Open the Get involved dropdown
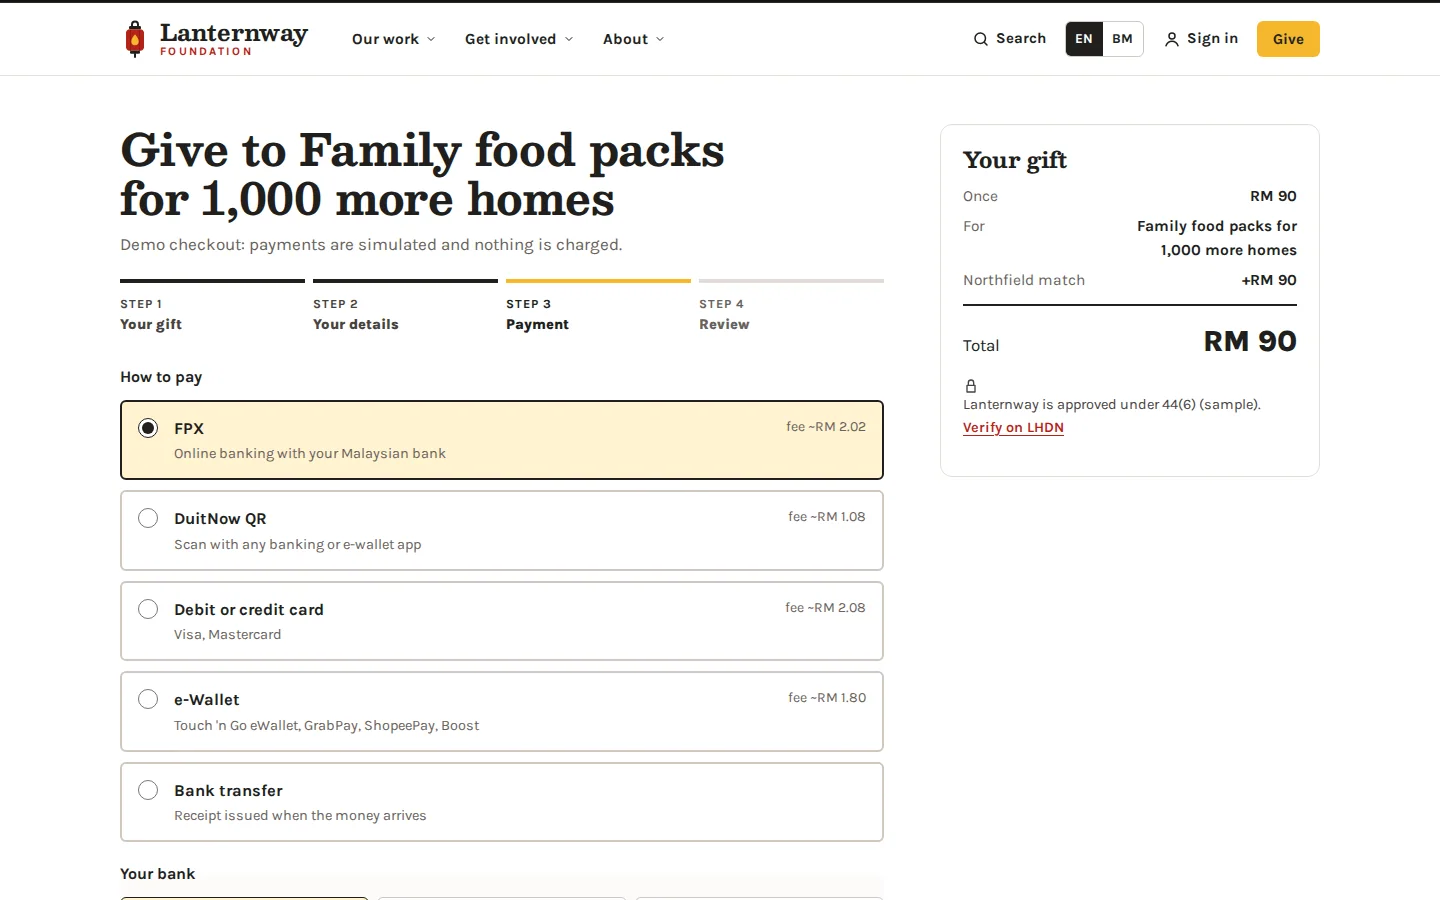 519,39
